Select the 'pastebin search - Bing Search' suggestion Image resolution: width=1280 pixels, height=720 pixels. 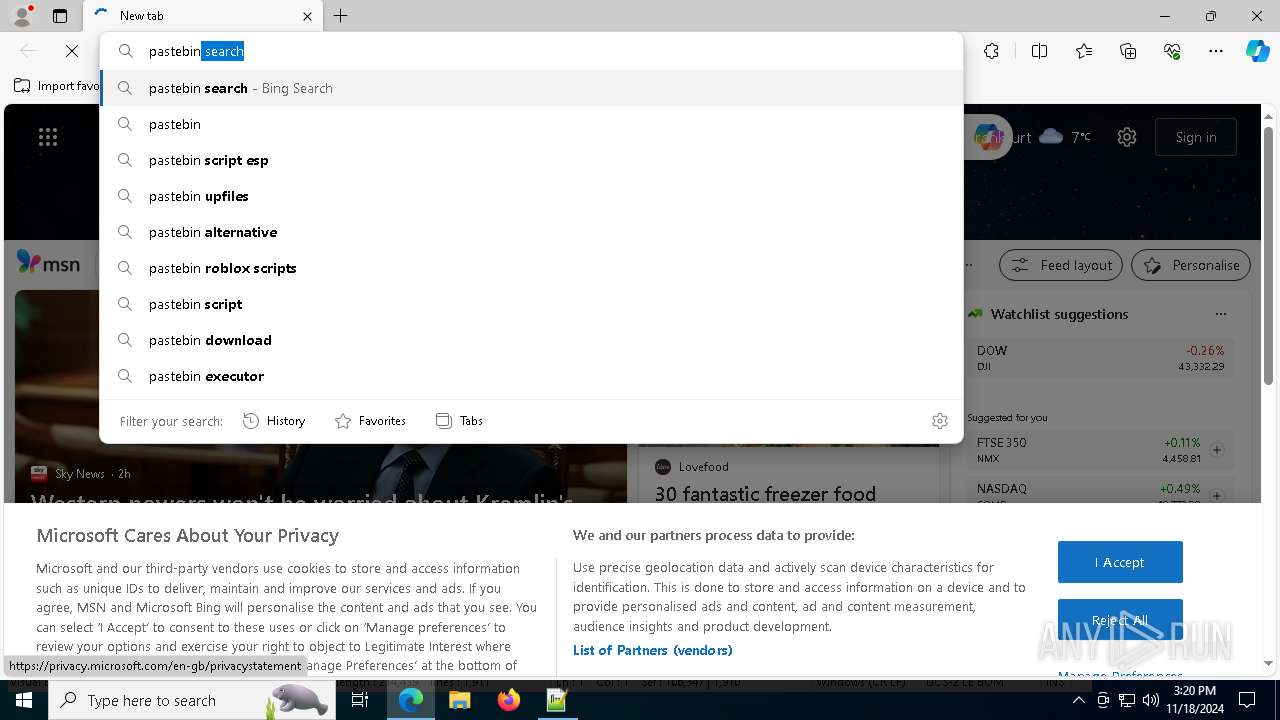531,88
